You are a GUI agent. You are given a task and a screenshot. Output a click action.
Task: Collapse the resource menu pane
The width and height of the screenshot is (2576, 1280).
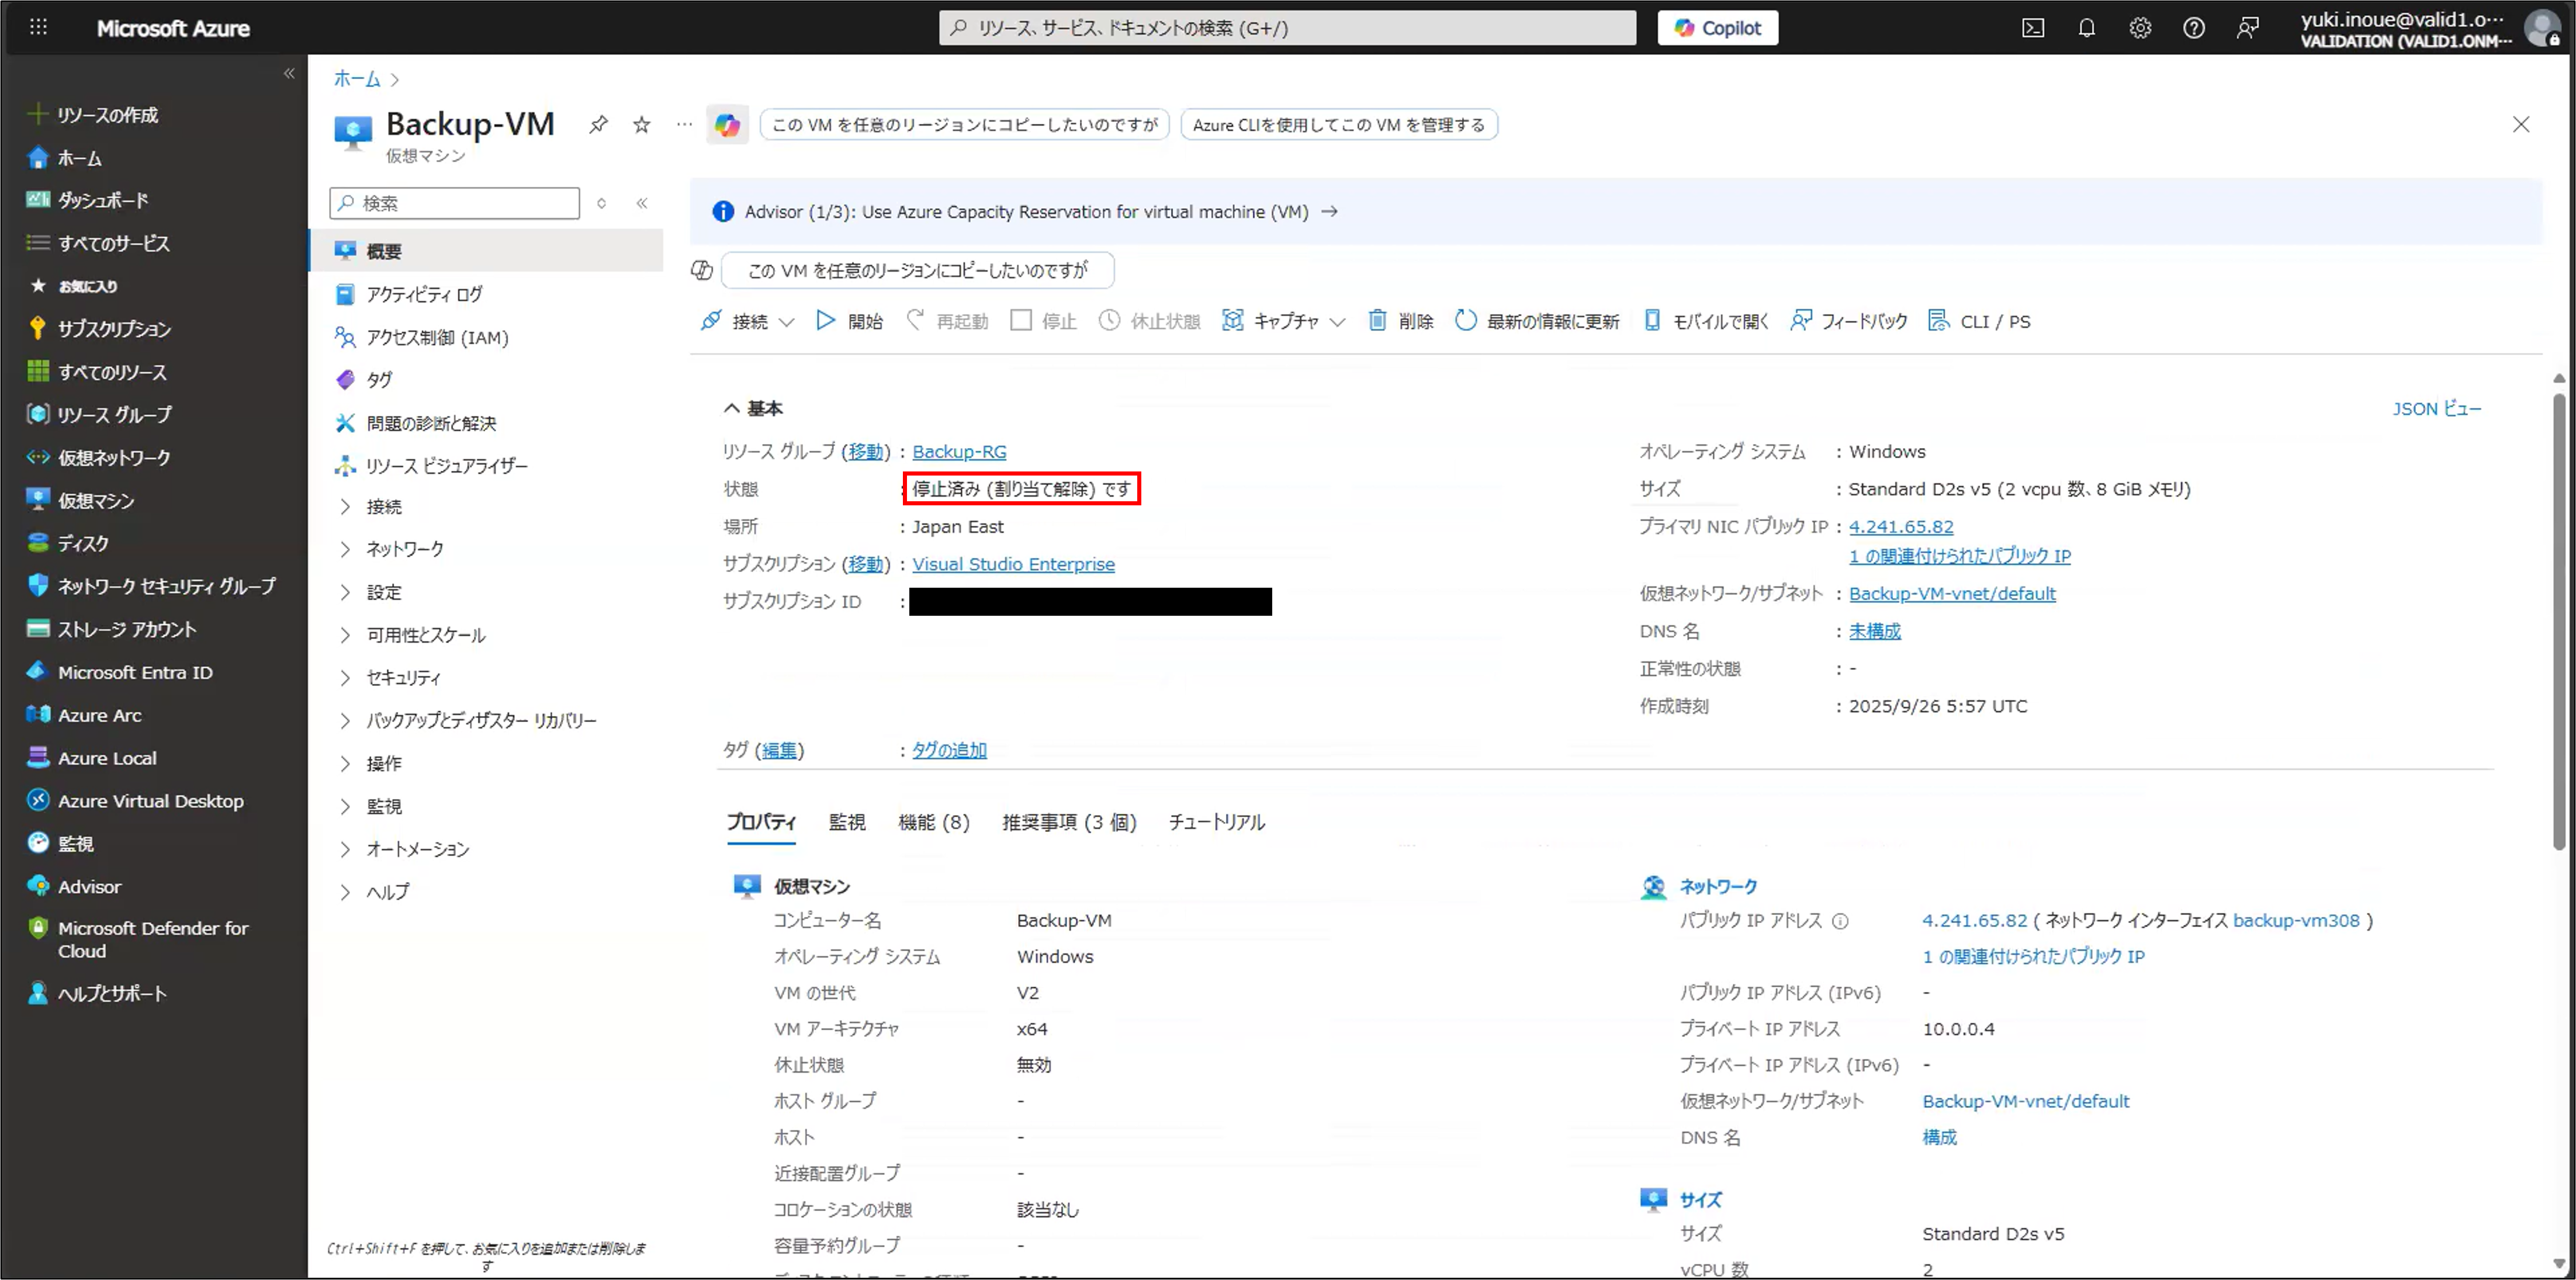tap(642, 203)
